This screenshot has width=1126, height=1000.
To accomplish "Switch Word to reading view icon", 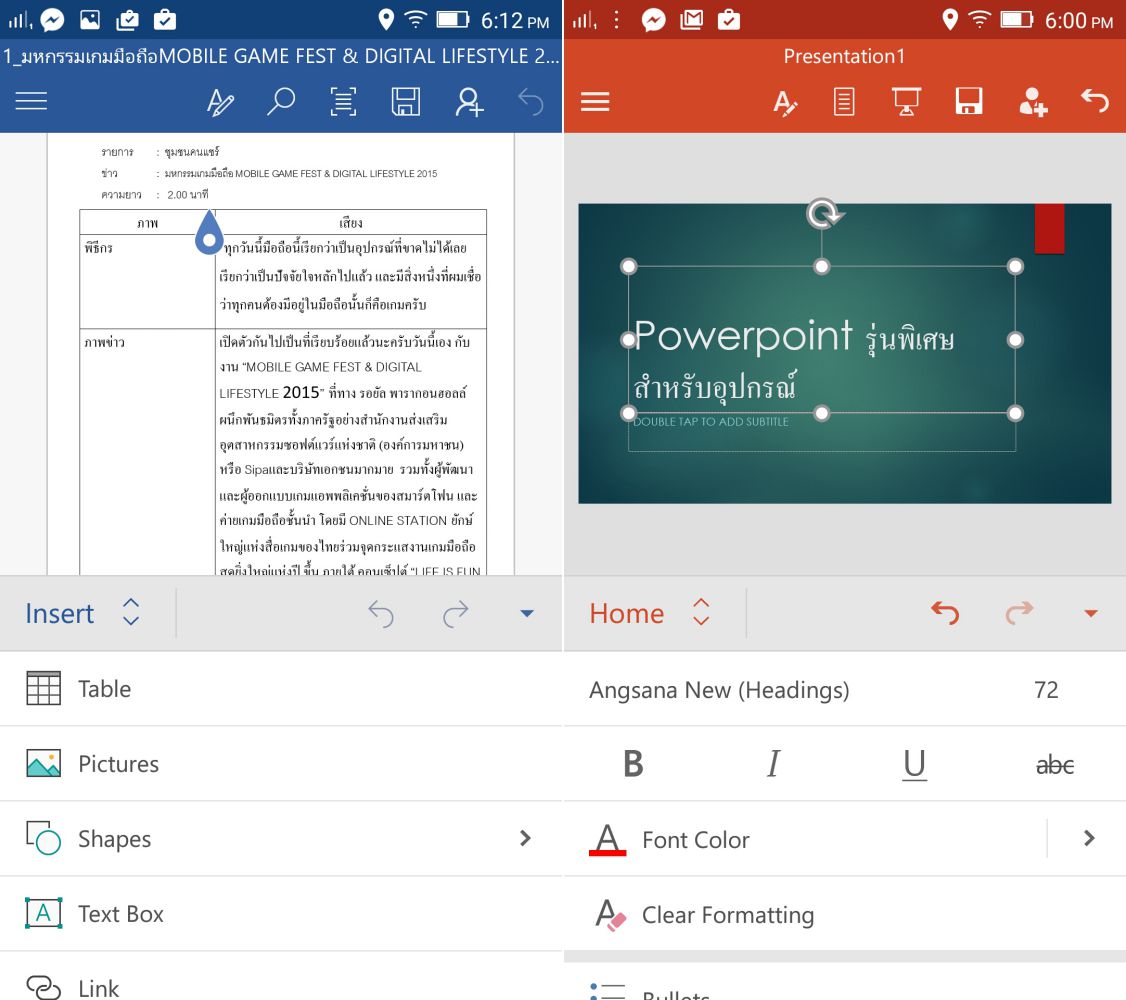I will coord(343,101).
